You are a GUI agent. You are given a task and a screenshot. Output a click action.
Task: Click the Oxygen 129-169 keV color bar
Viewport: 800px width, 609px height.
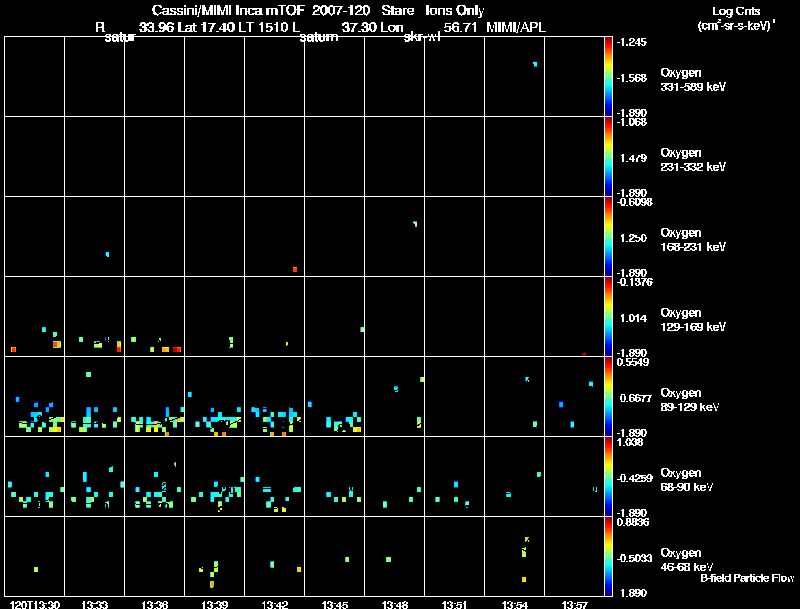tap(610, 317)
